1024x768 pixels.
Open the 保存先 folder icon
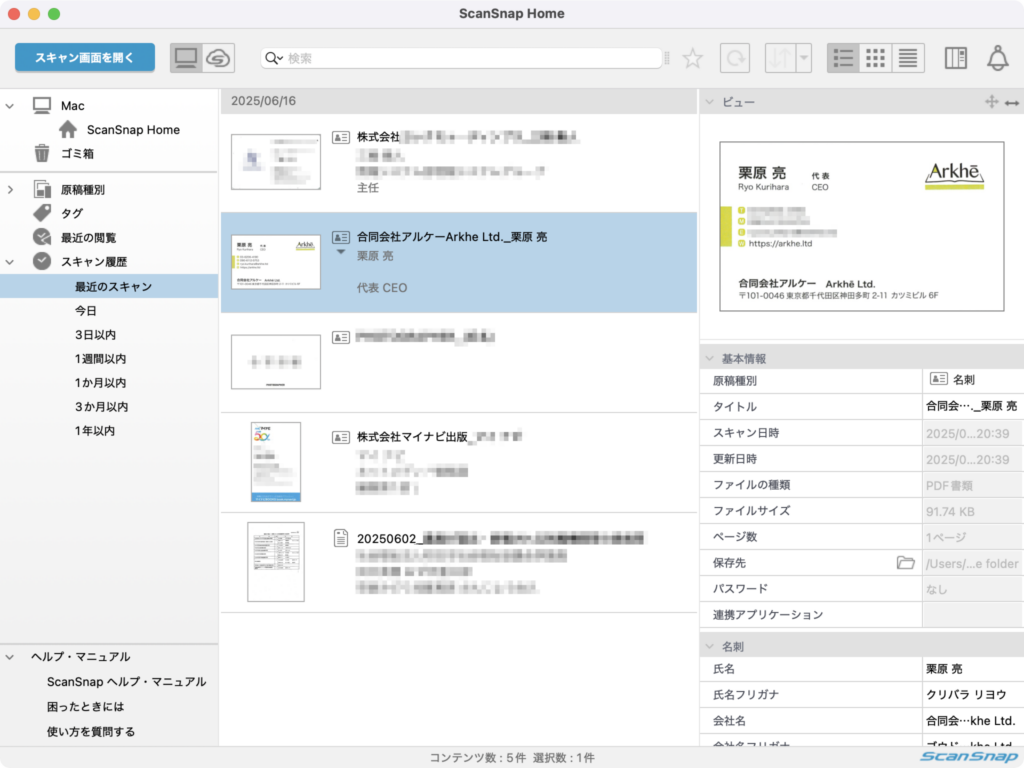(x=906, y=562)
